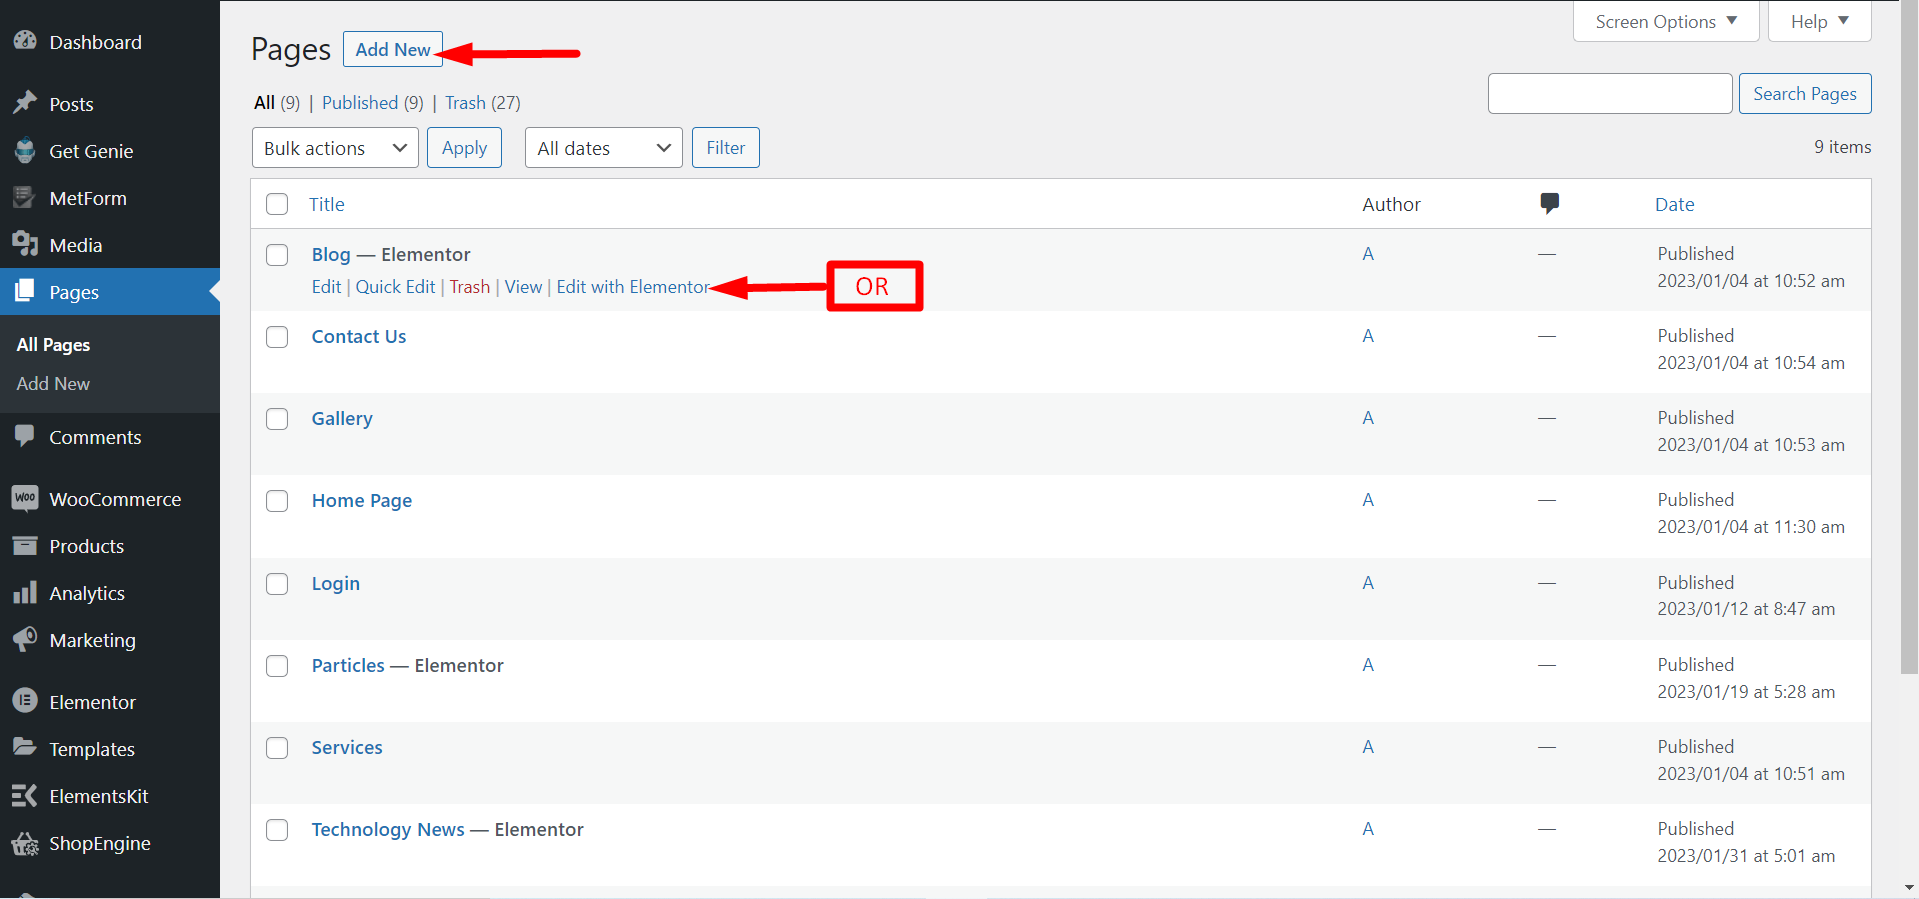Image resolution: width=1919 pixels, height=899 pixels.
Task: Click the Get Genie icon
Action: pyautogui.click(x=25, y=150)
